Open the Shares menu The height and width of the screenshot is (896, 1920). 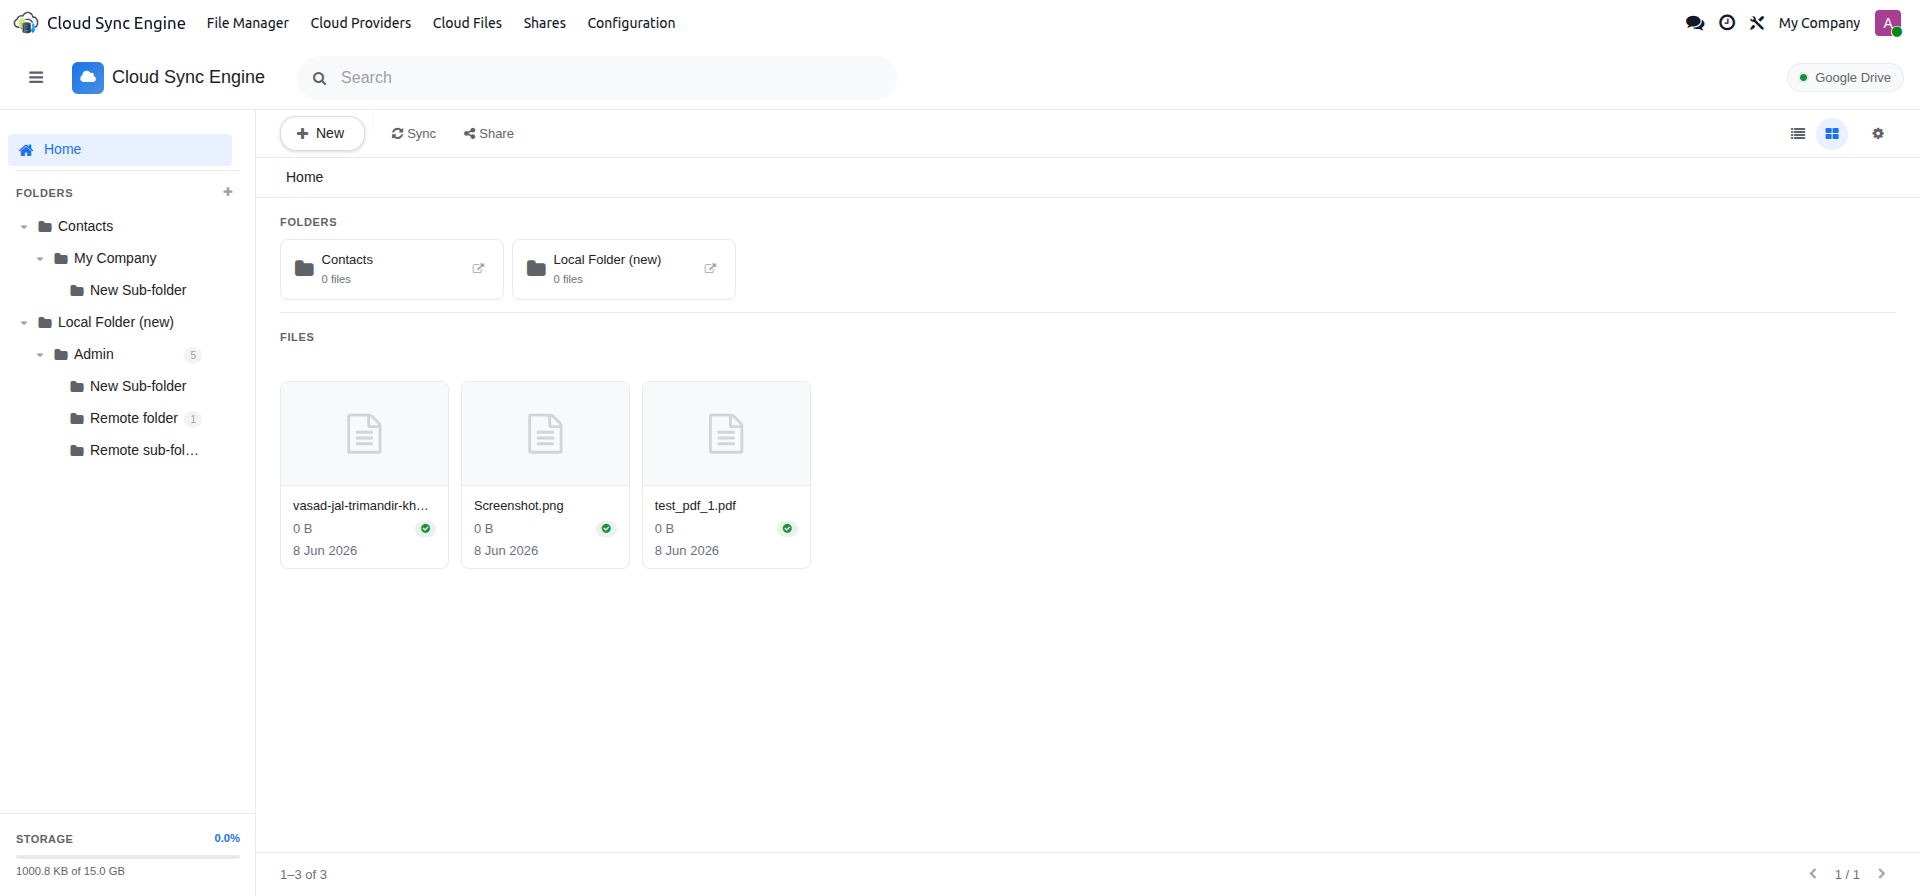(544, 23)
